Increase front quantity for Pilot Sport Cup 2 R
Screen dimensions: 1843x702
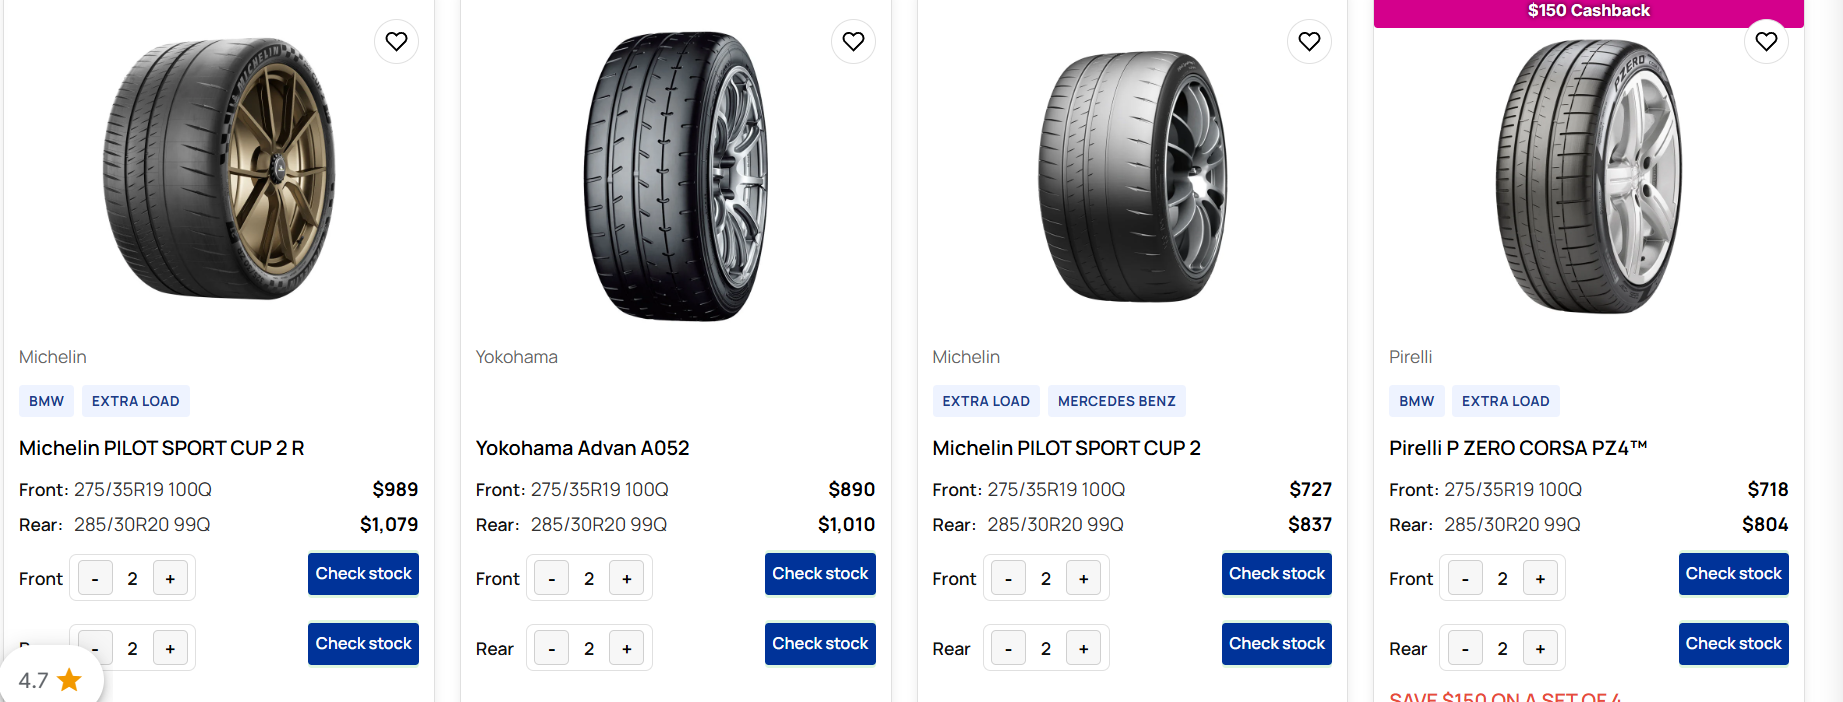pos(170,579)
